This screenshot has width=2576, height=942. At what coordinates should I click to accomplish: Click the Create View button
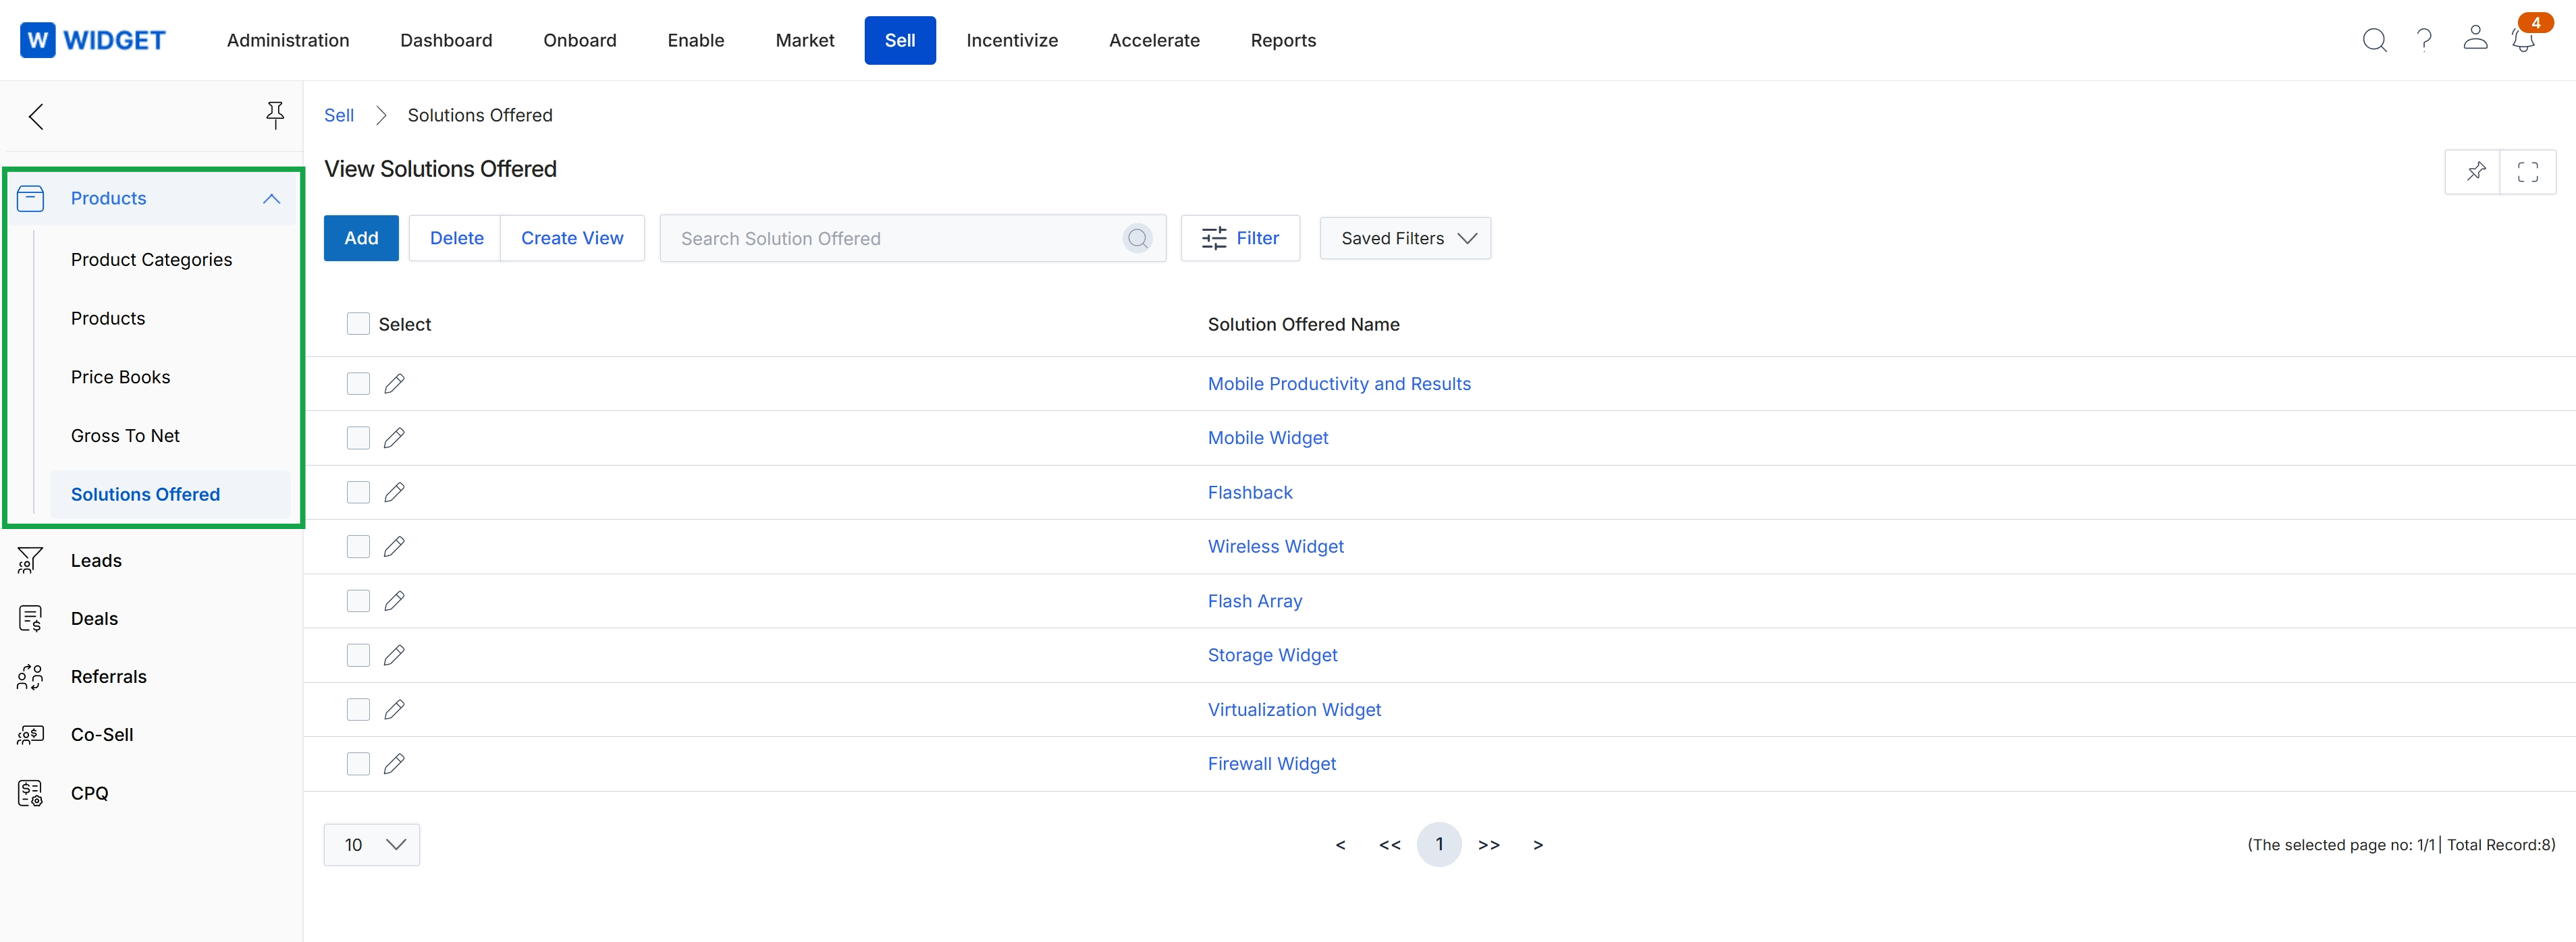(x=572, y=238)
